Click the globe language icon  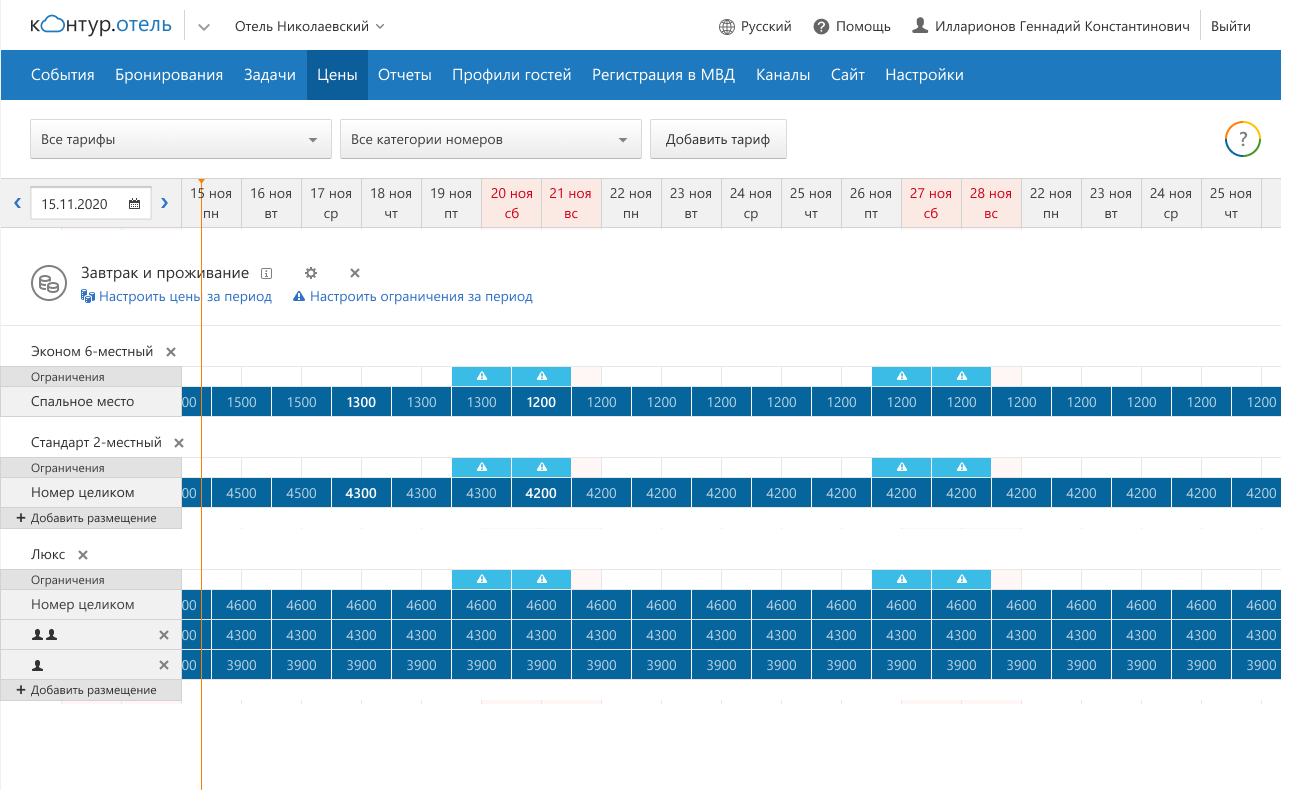[727, 27]
